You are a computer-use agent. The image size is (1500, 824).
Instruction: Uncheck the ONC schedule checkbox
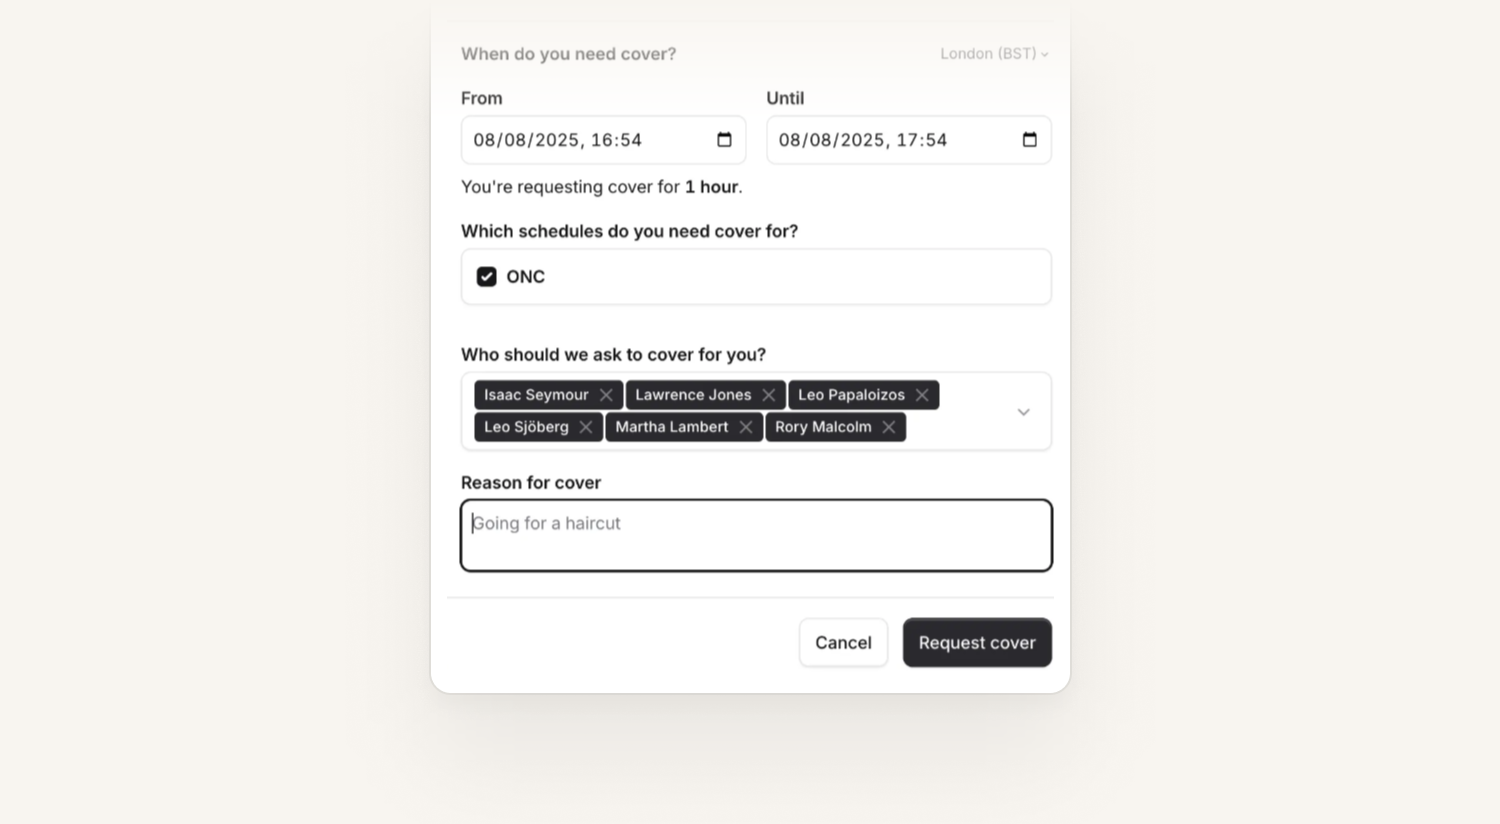(487, 277)
